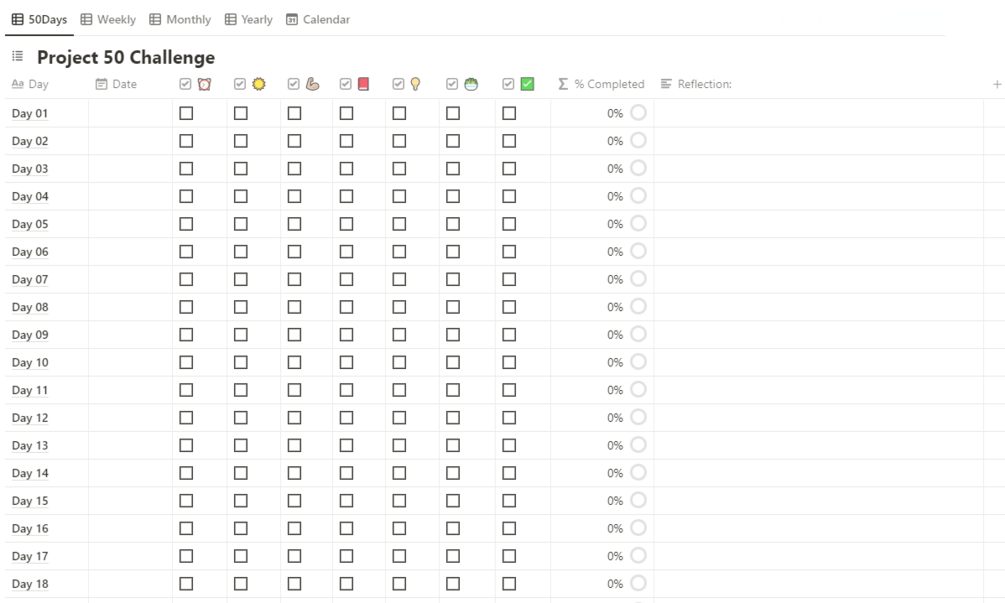Switch to the Weekly view tab

click(x=108, y=19)
